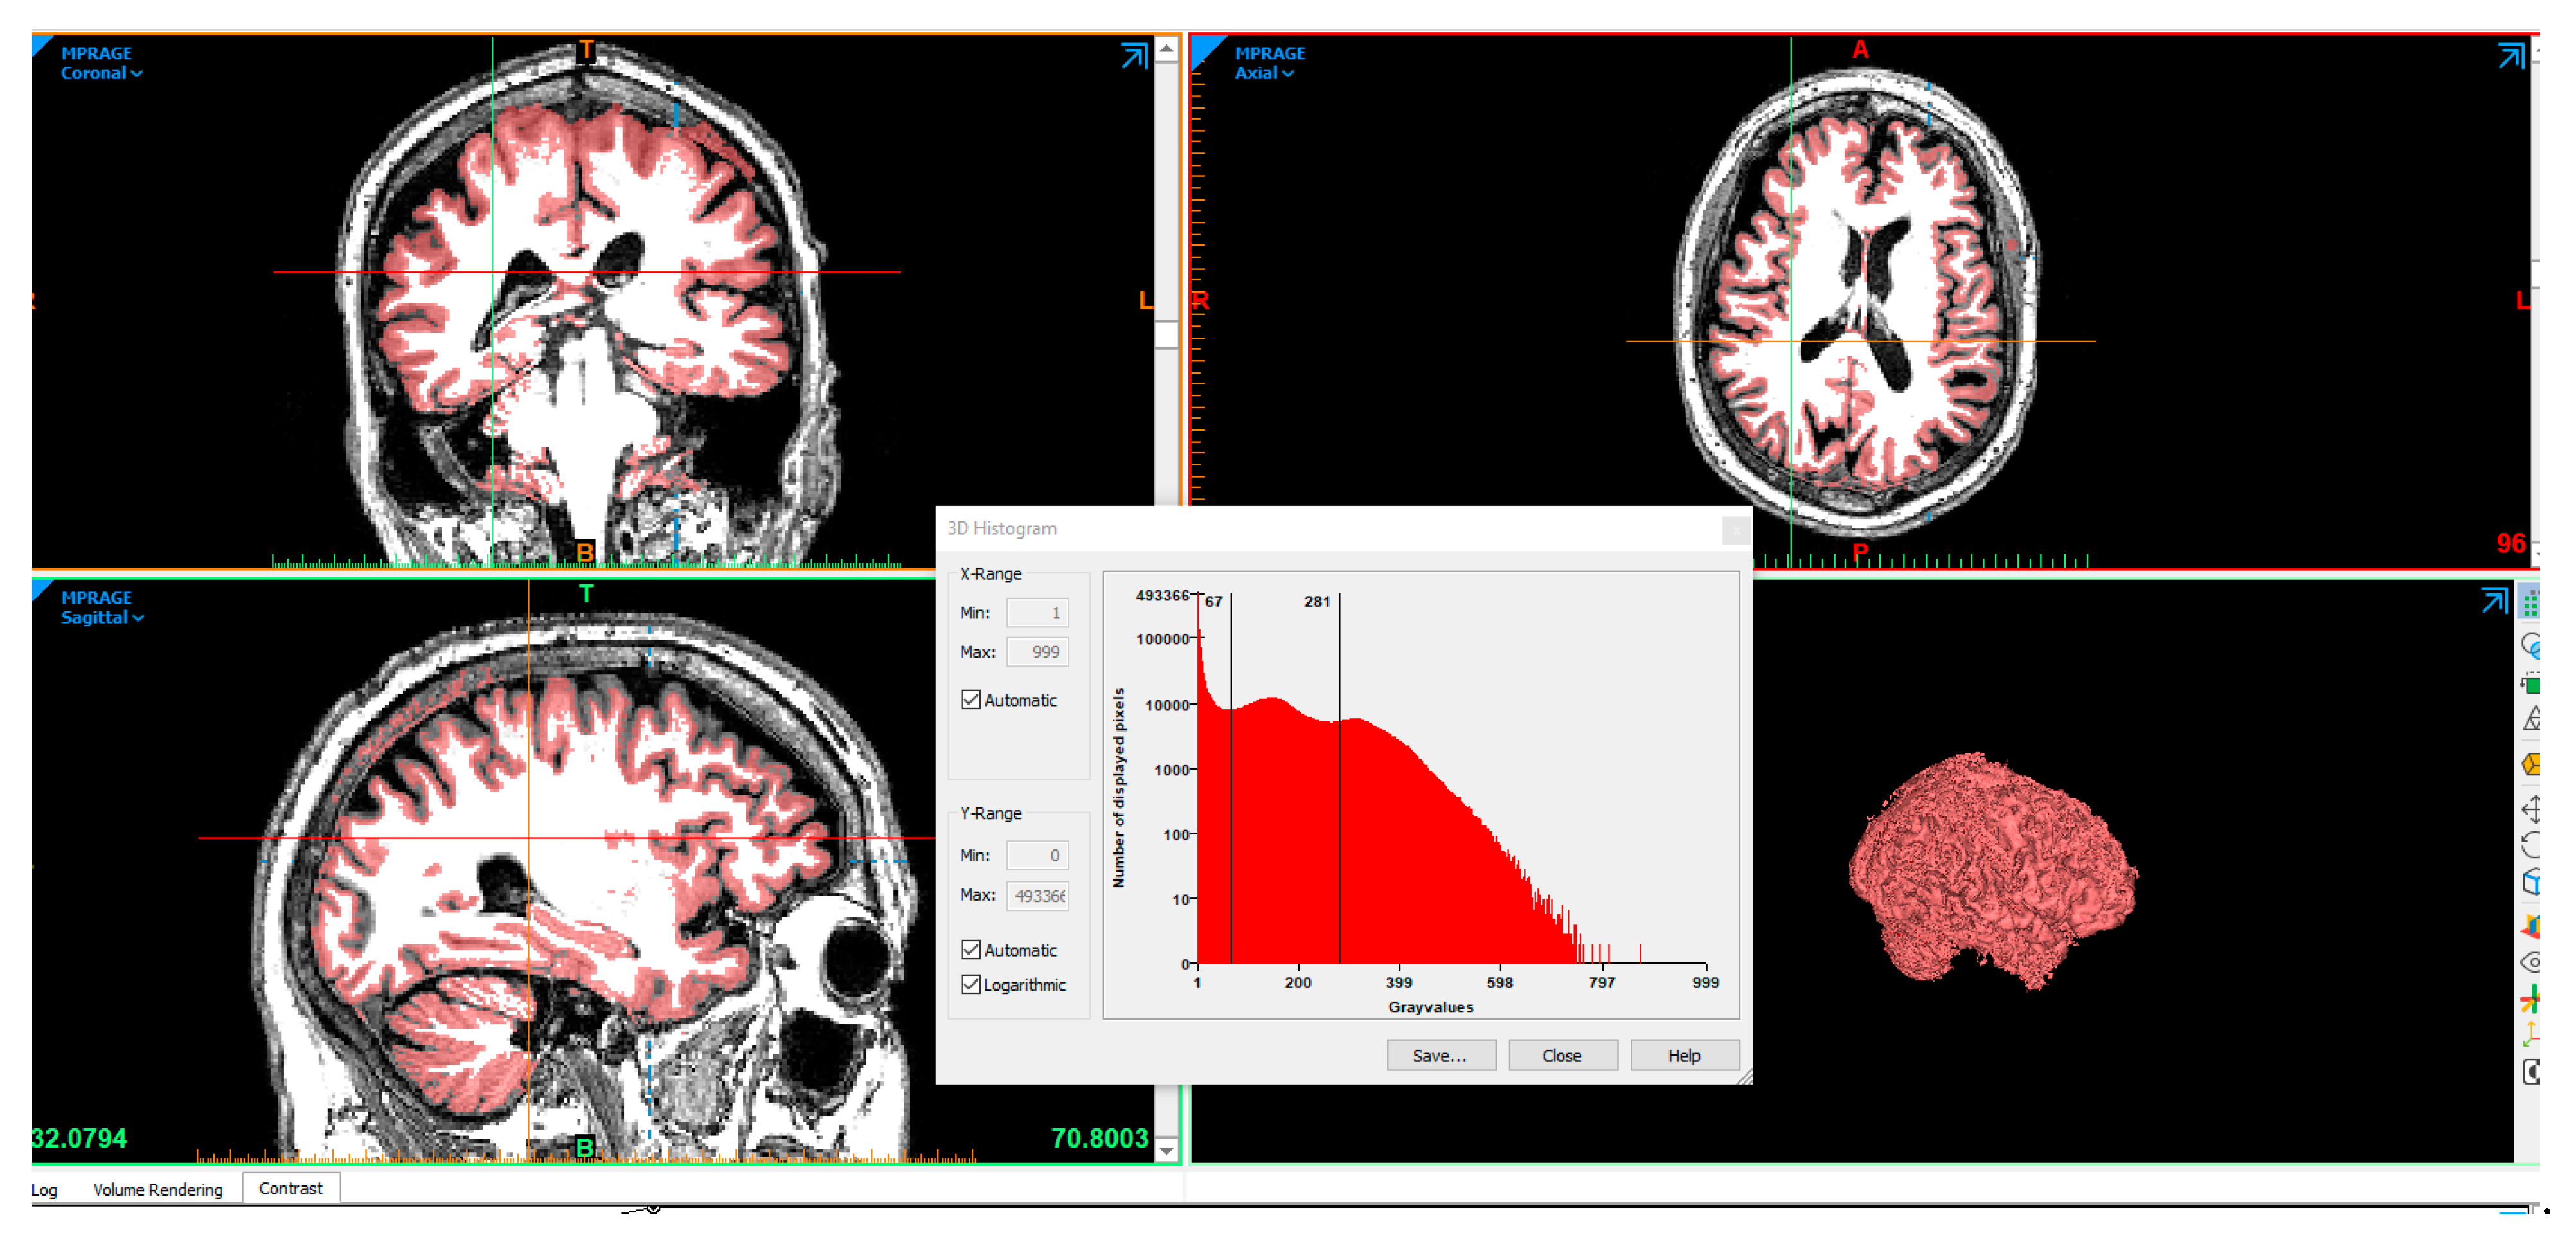Click the X-Range Max input field

[x=1037, y=652]
